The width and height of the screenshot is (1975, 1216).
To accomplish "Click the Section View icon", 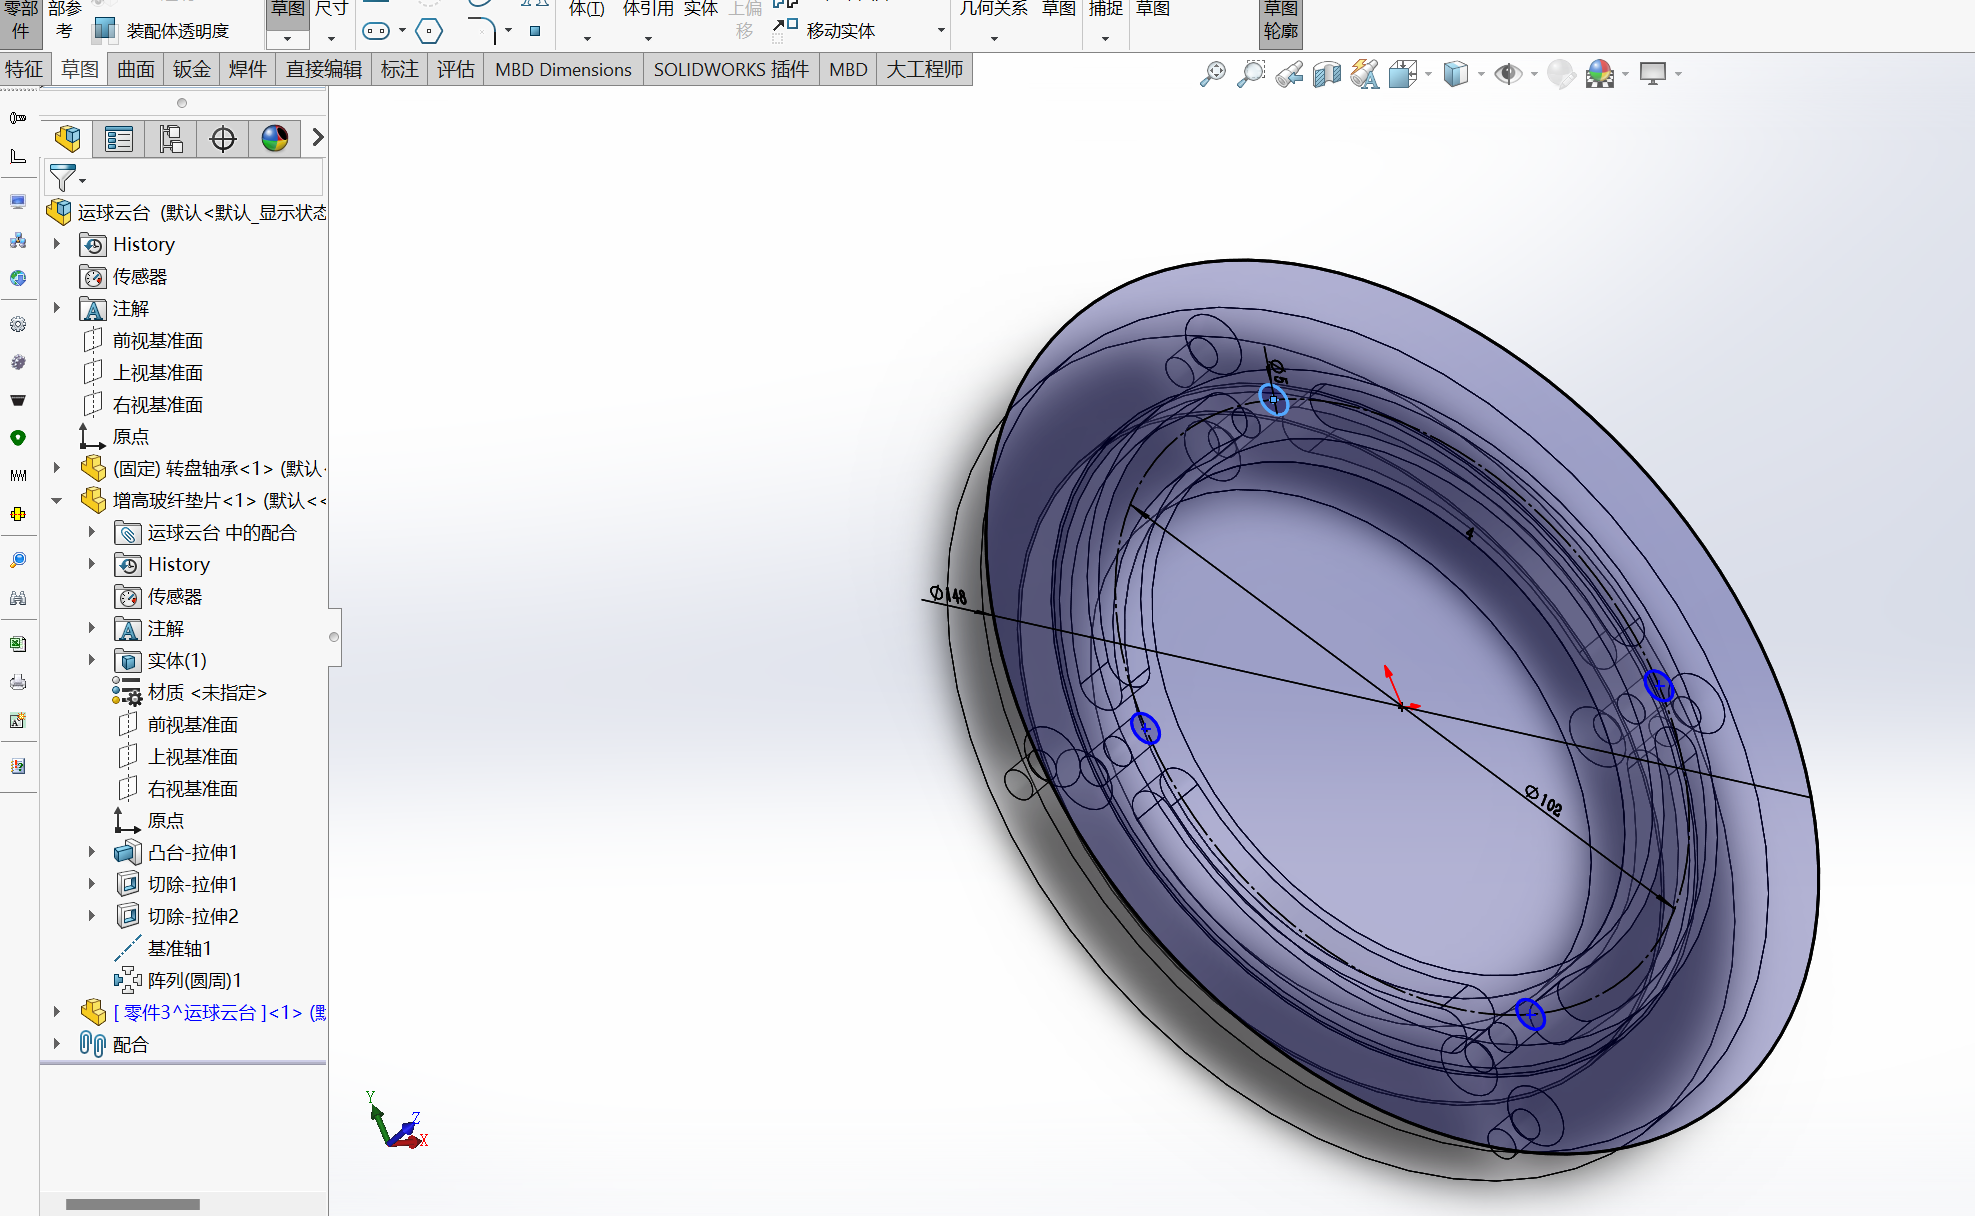I will click(1327, 74).
